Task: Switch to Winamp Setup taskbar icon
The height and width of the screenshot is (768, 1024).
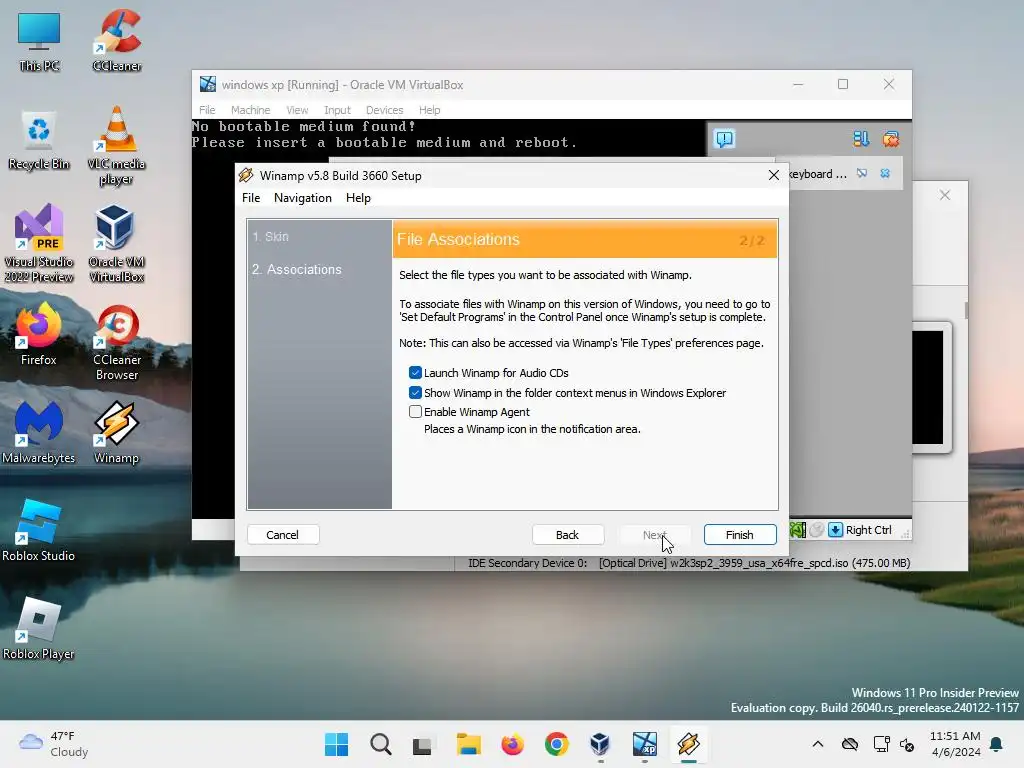Action: pyautogui.click(x=688, y=744)
